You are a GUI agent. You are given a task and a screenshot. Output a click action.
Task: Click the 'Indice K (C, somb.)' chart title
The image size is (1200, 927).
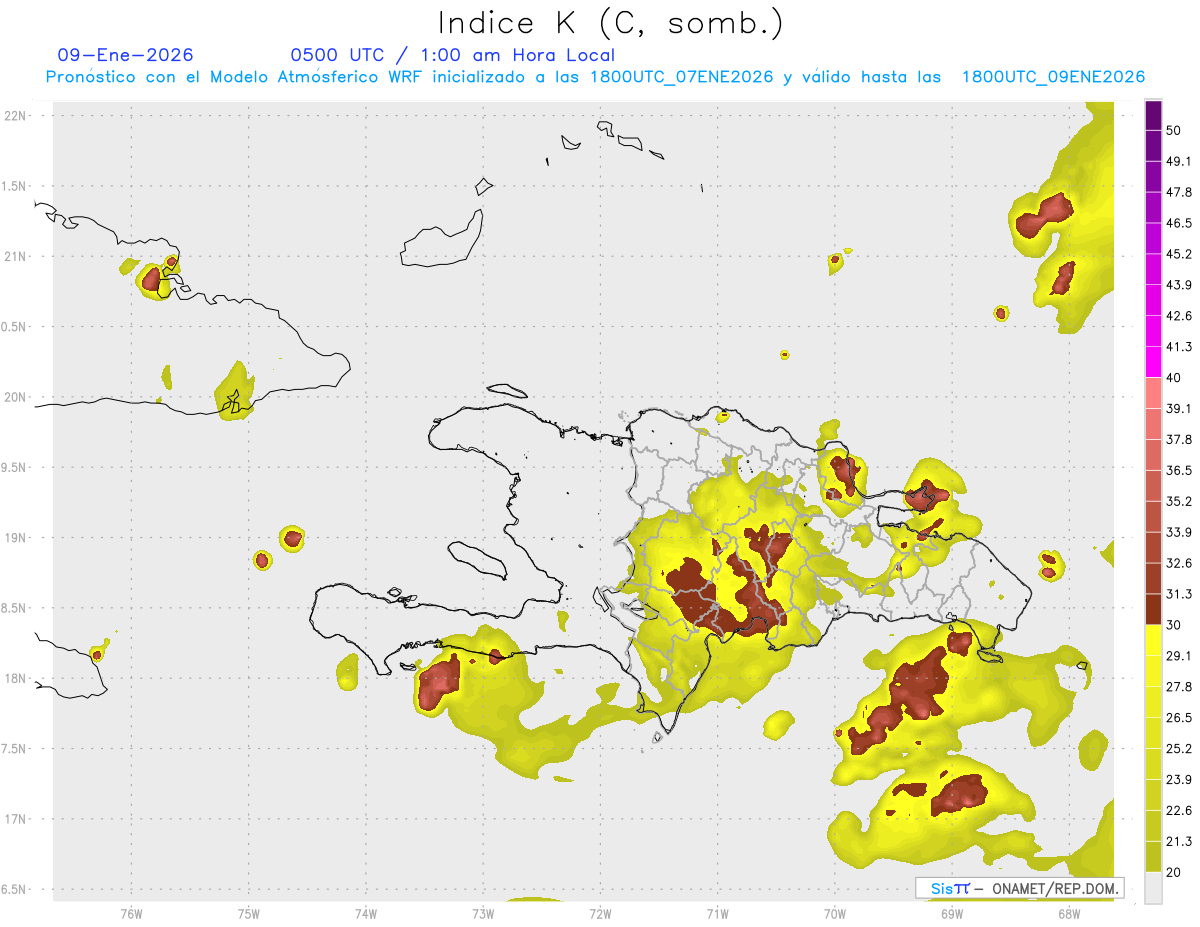(609, 23)
